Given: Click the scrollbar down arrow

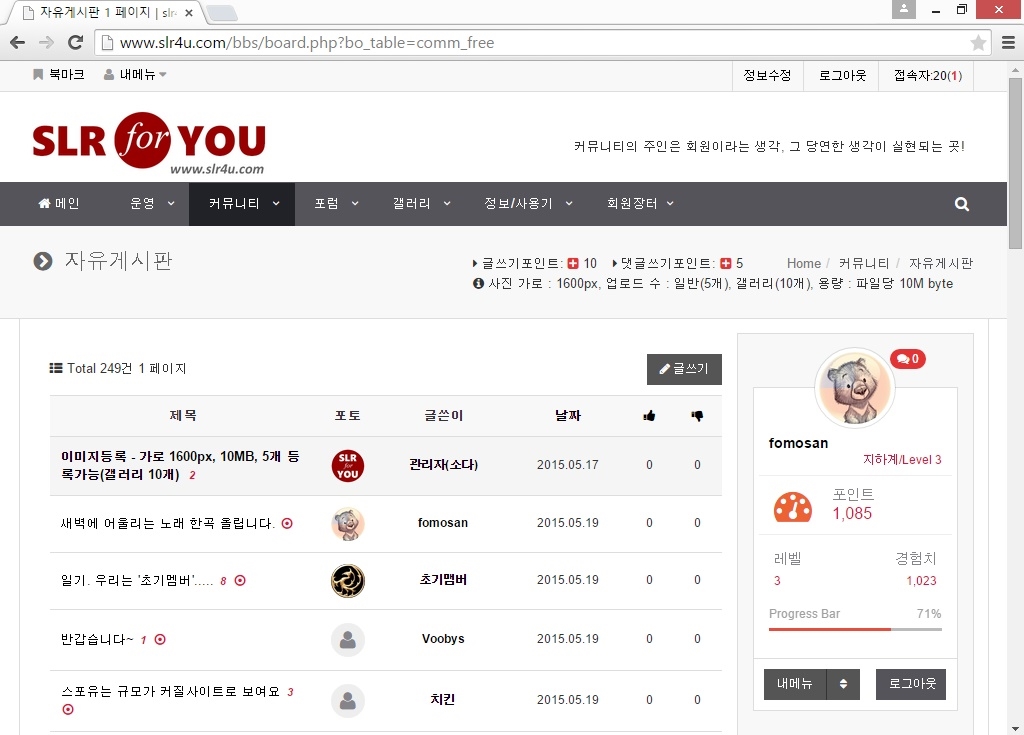Looking at the screenshot, I should click(x=1015, y=728).
